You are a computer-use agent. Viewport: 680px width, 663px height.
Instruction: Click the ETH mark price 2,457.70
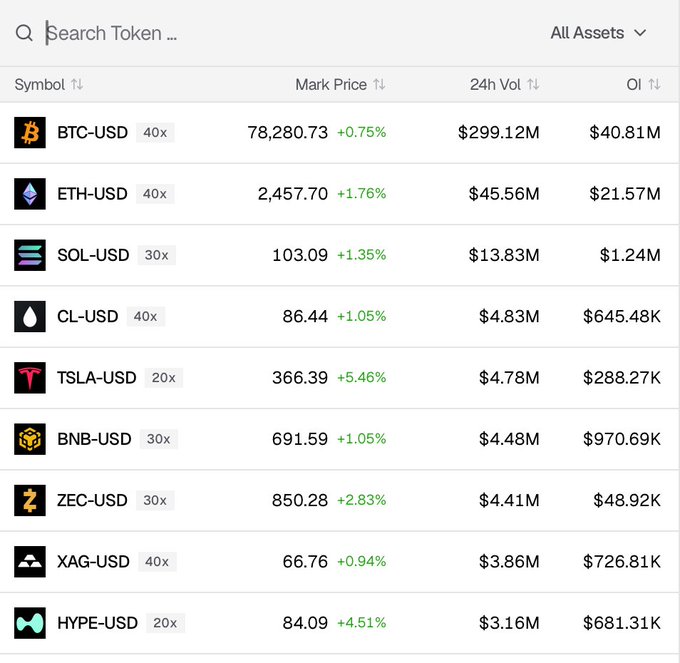tap(293, 194)
